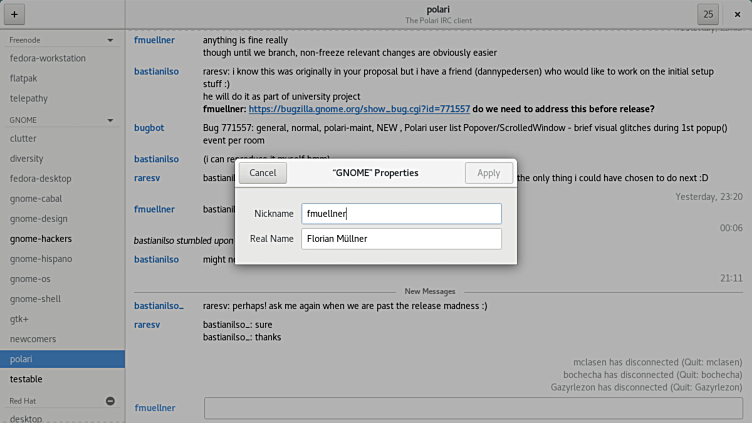Switch to gnome-design channel

tap(62, 219)
